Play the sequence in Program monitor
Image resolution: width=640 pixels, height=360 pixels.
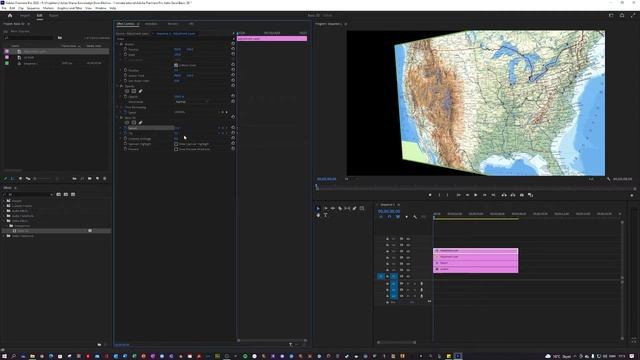coord(476,195)
